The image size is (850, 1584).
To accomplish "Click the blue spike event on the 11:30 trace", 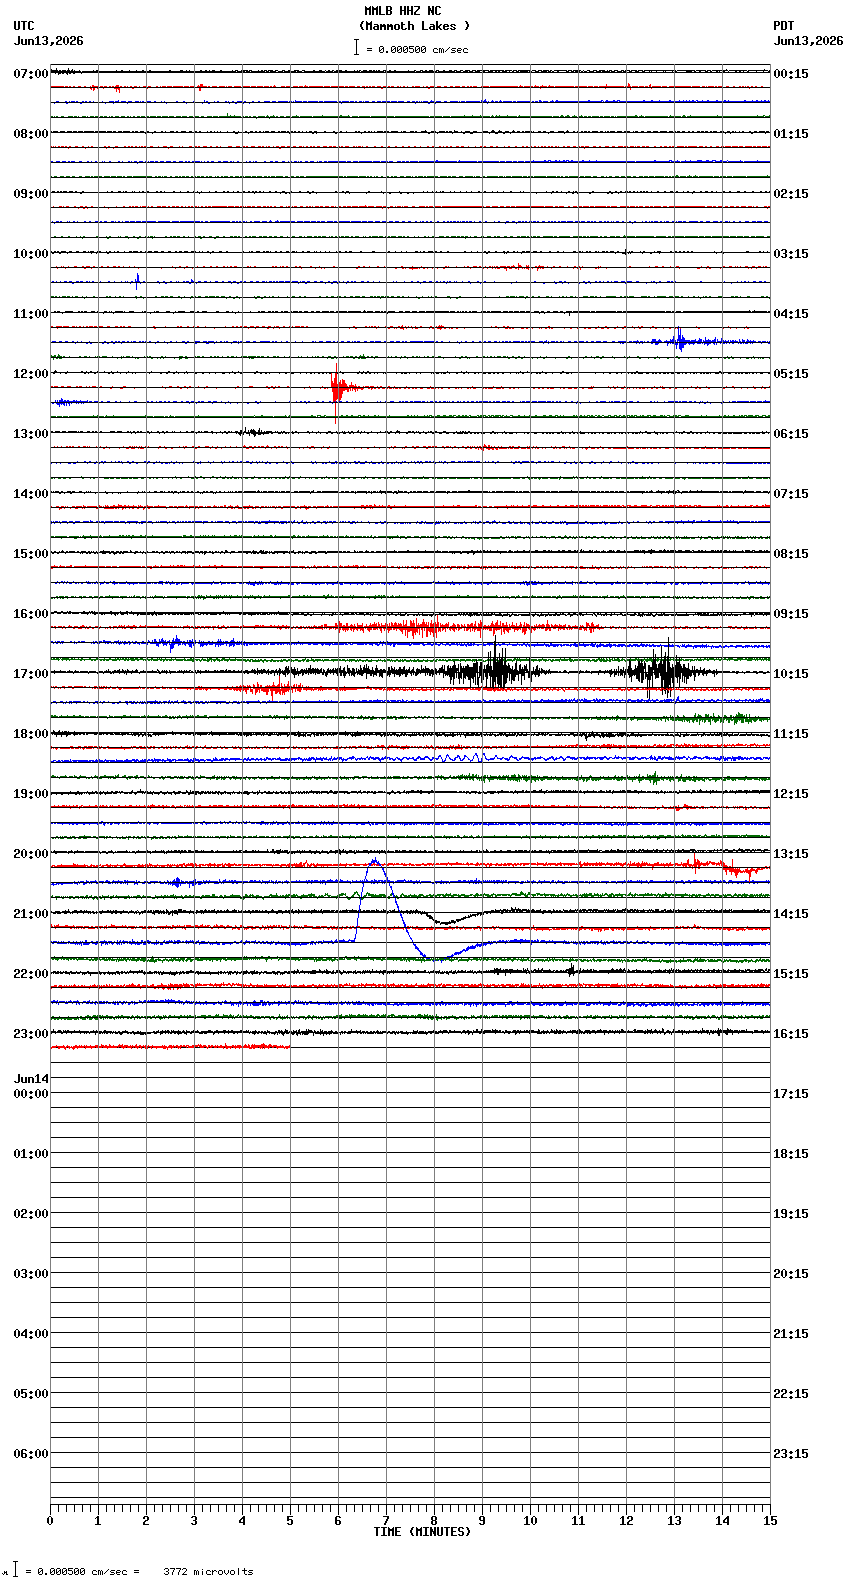I will point(680,340).
